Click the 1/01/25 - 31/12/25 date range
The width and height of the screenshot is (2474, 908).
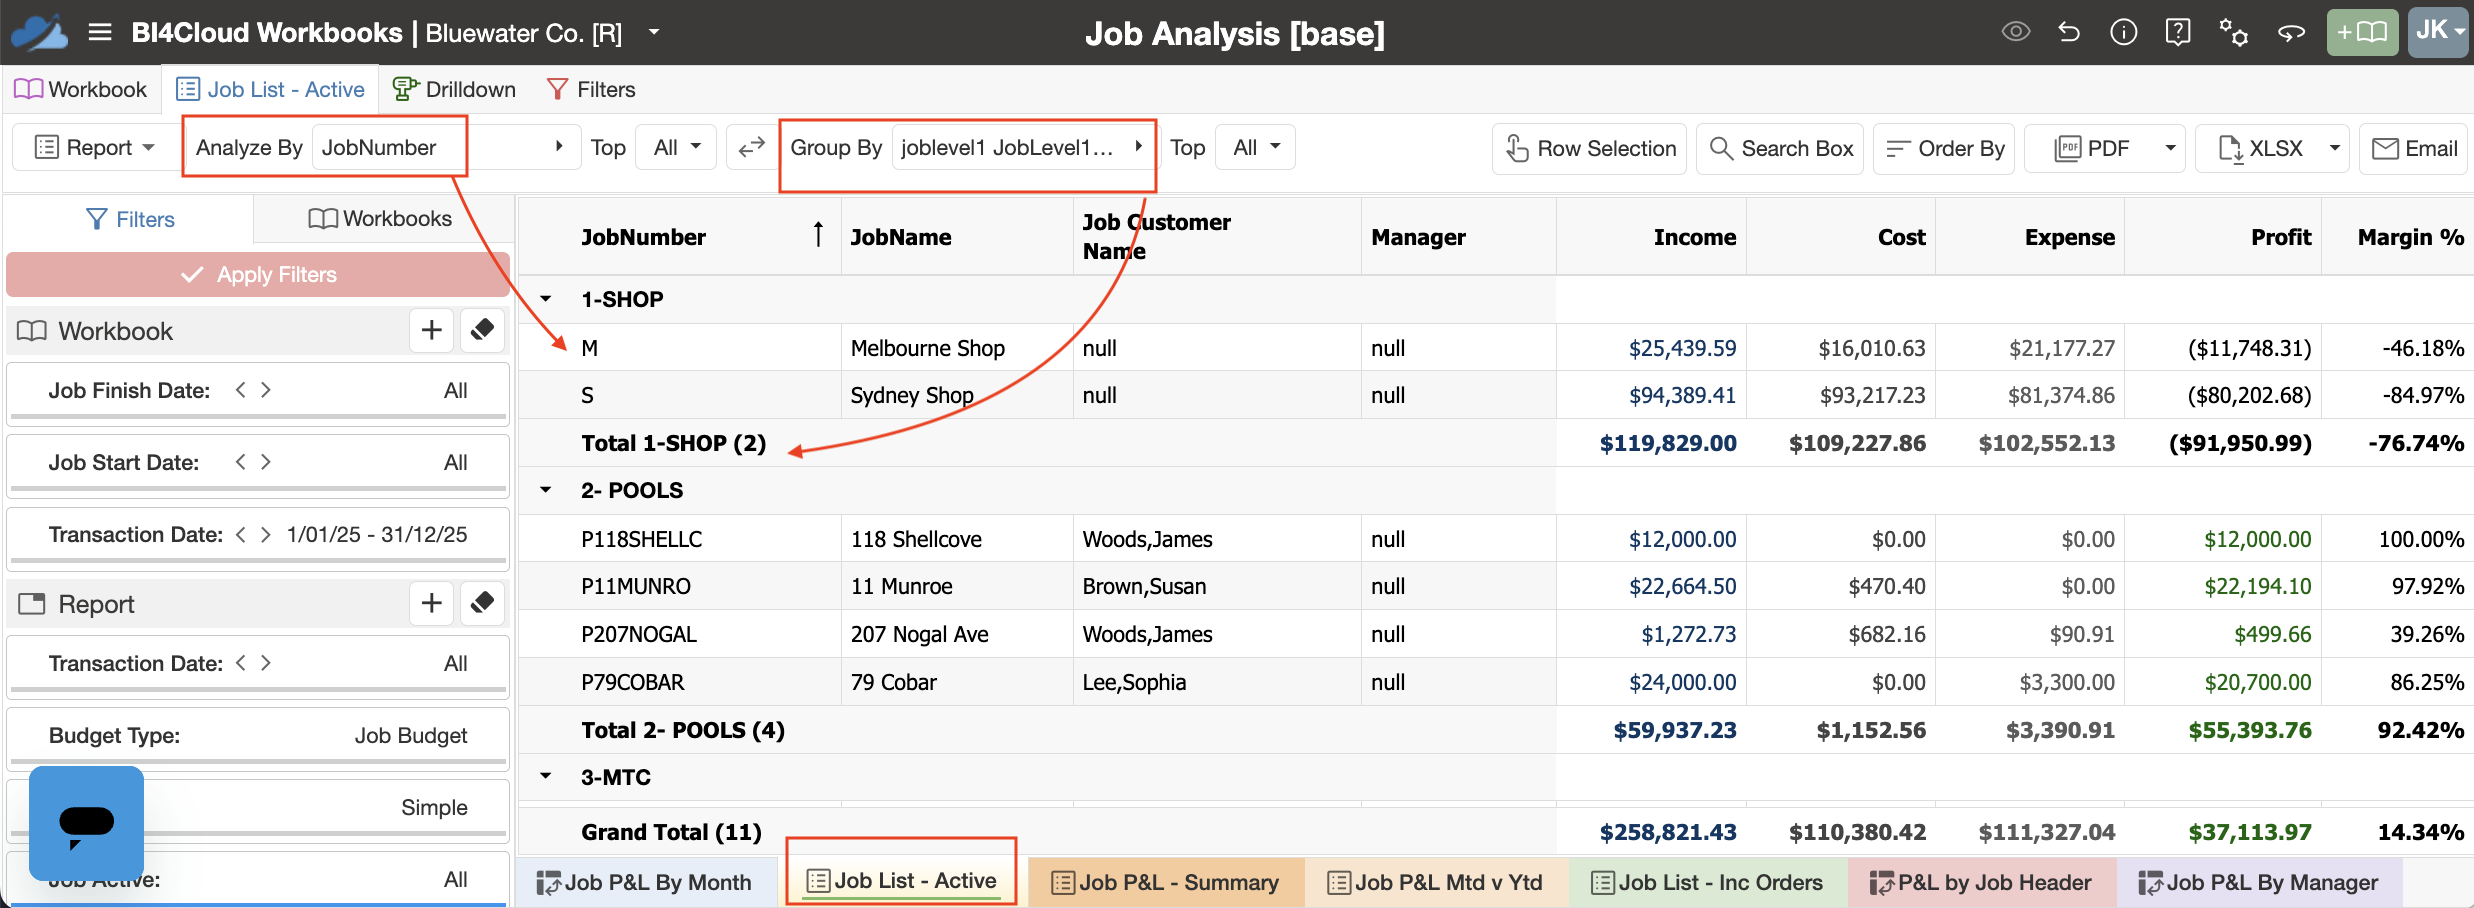click(x=377, y=535)
